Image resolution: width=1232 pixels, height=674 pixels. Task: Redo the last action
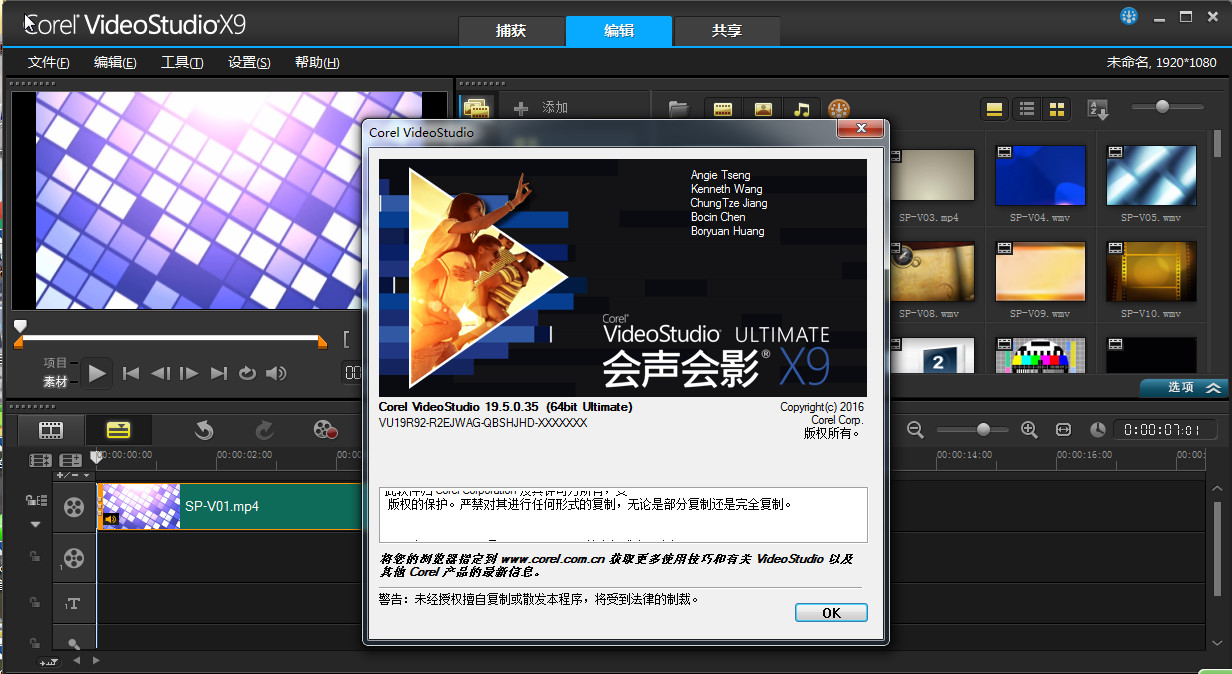click(x=264, y=430)
